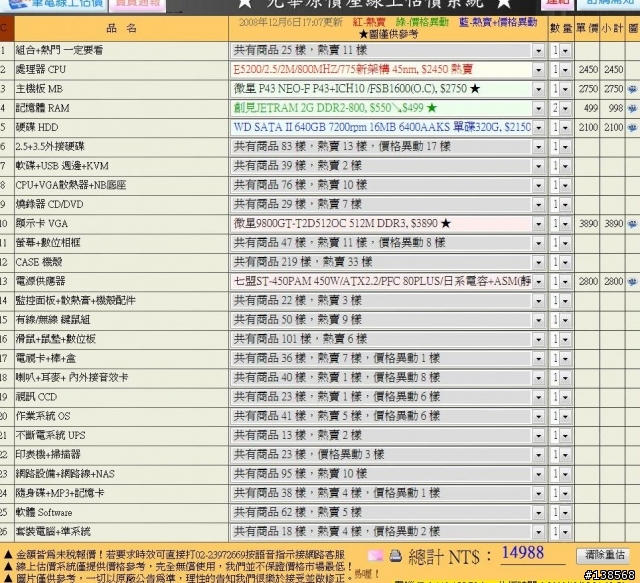Click the 小計 column header

pyautogui.click(x=612, y=28)
